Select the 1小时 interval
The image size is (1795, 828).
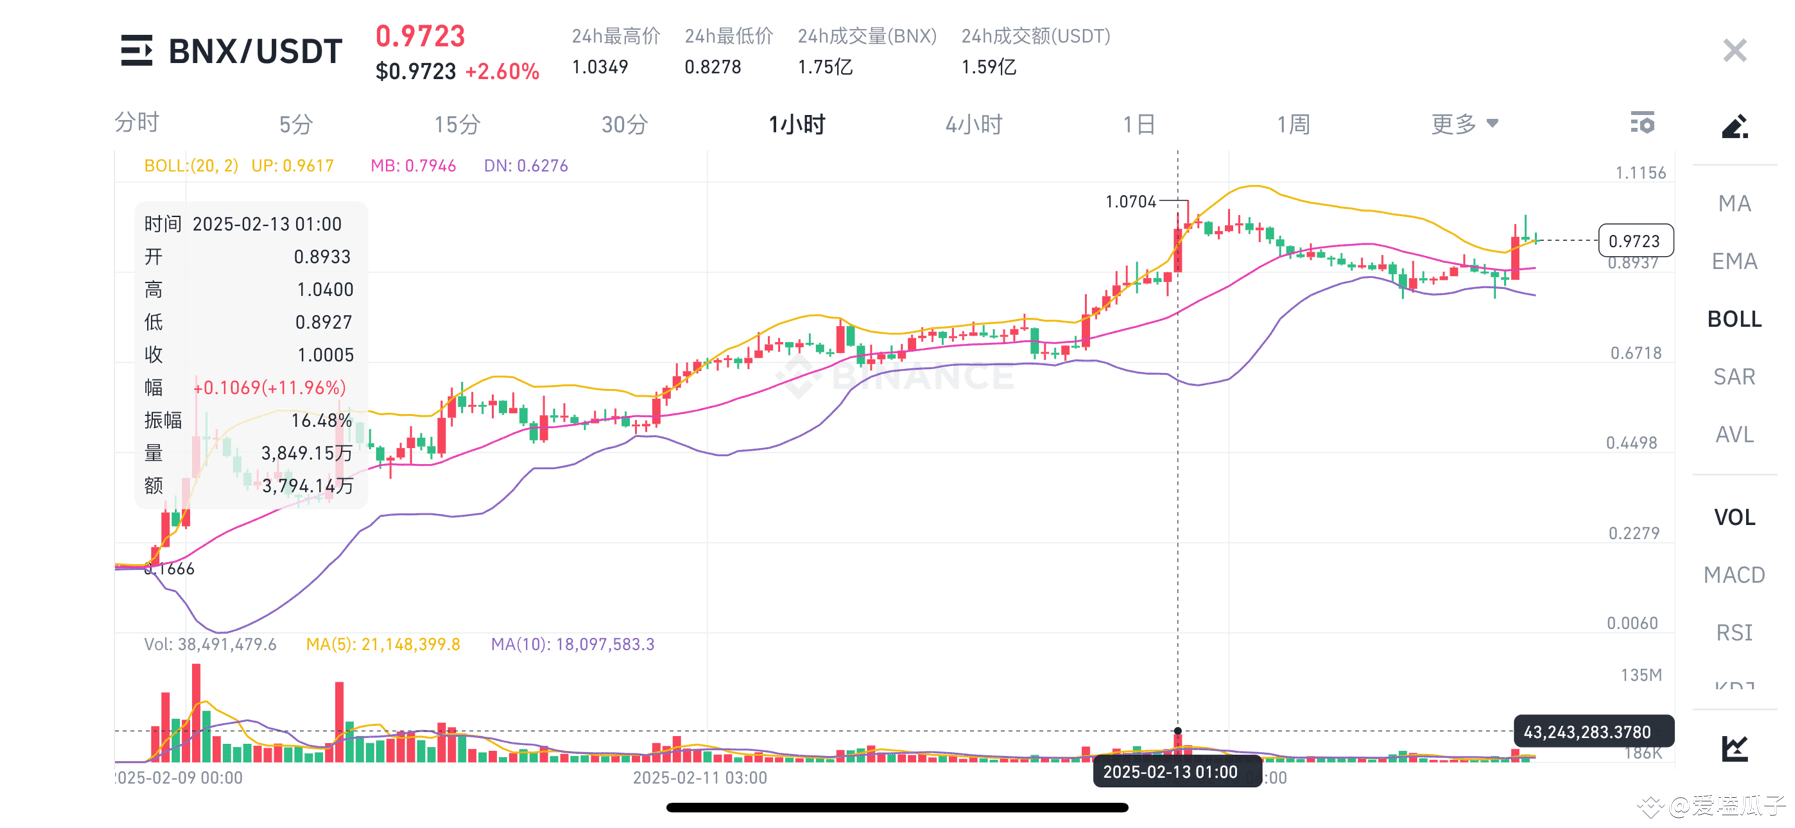[796, 125]
